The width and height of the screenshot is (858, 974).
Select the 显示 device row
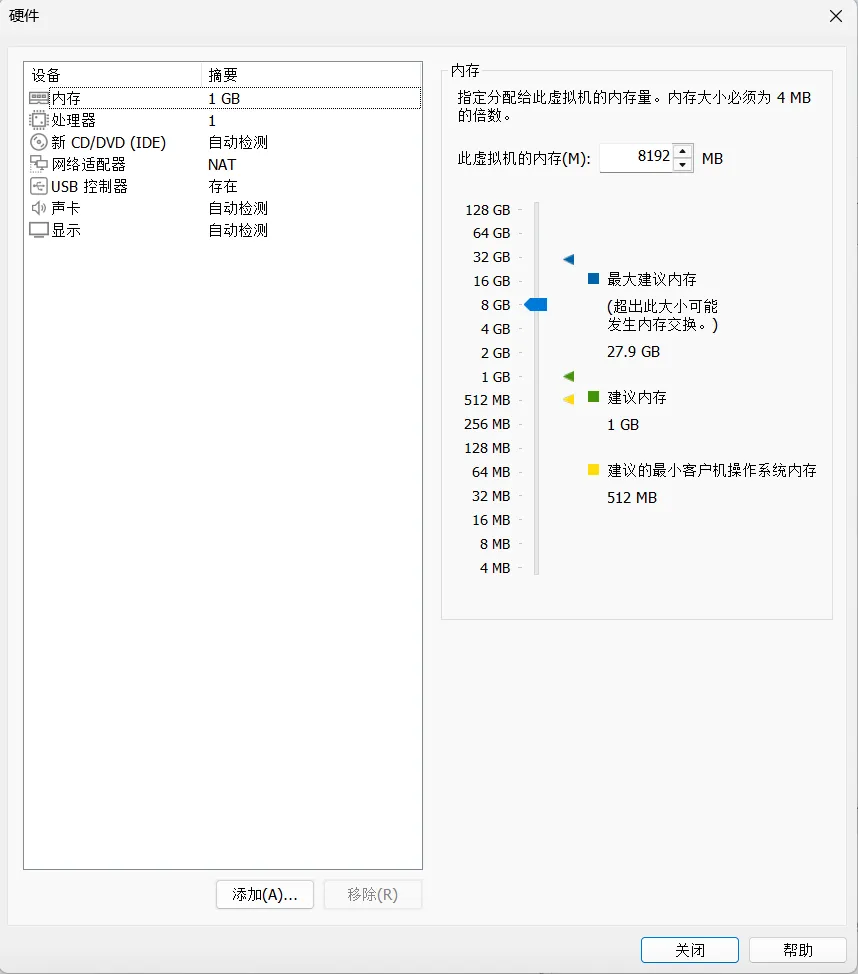[x=222, y=230]
